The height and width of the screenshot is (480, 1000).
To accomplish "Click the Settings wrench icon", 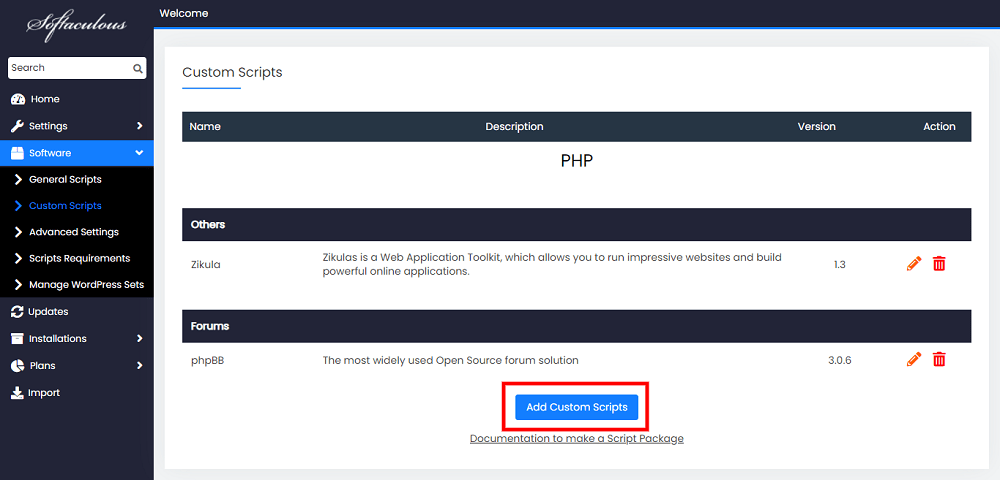I will pos(17,126).
